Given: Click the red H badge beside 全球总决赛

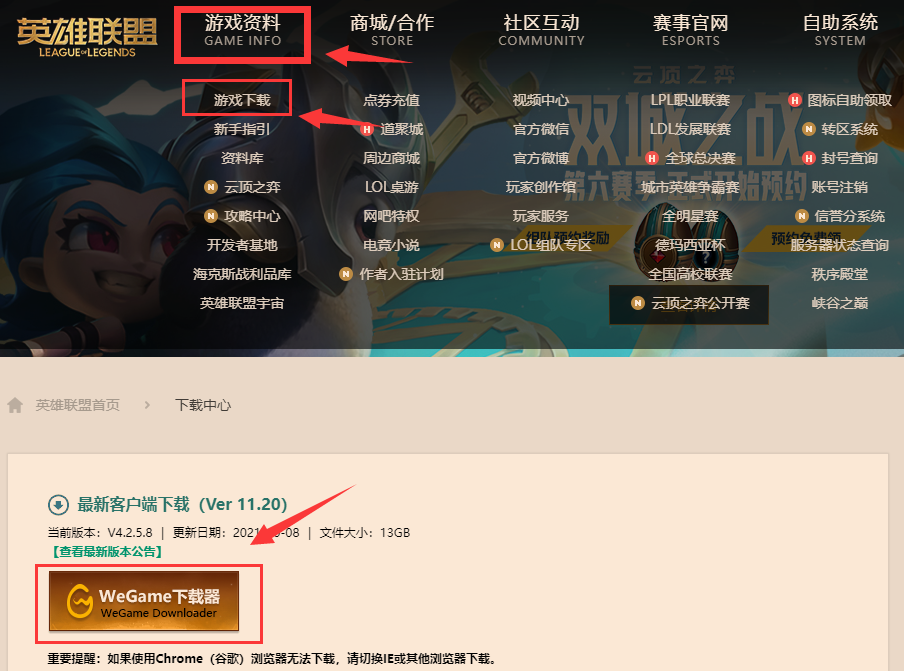Looking at the screenshot, I should coord(652,158).
